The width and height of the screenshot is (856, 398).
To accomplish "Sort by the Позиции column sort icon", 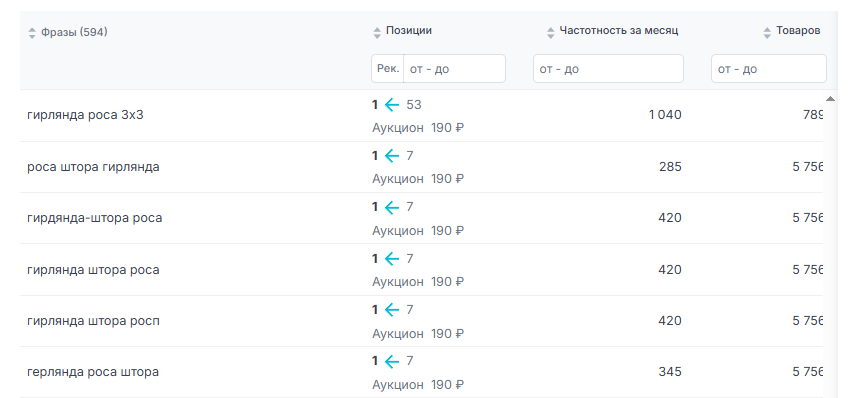I will coord(377,33).
